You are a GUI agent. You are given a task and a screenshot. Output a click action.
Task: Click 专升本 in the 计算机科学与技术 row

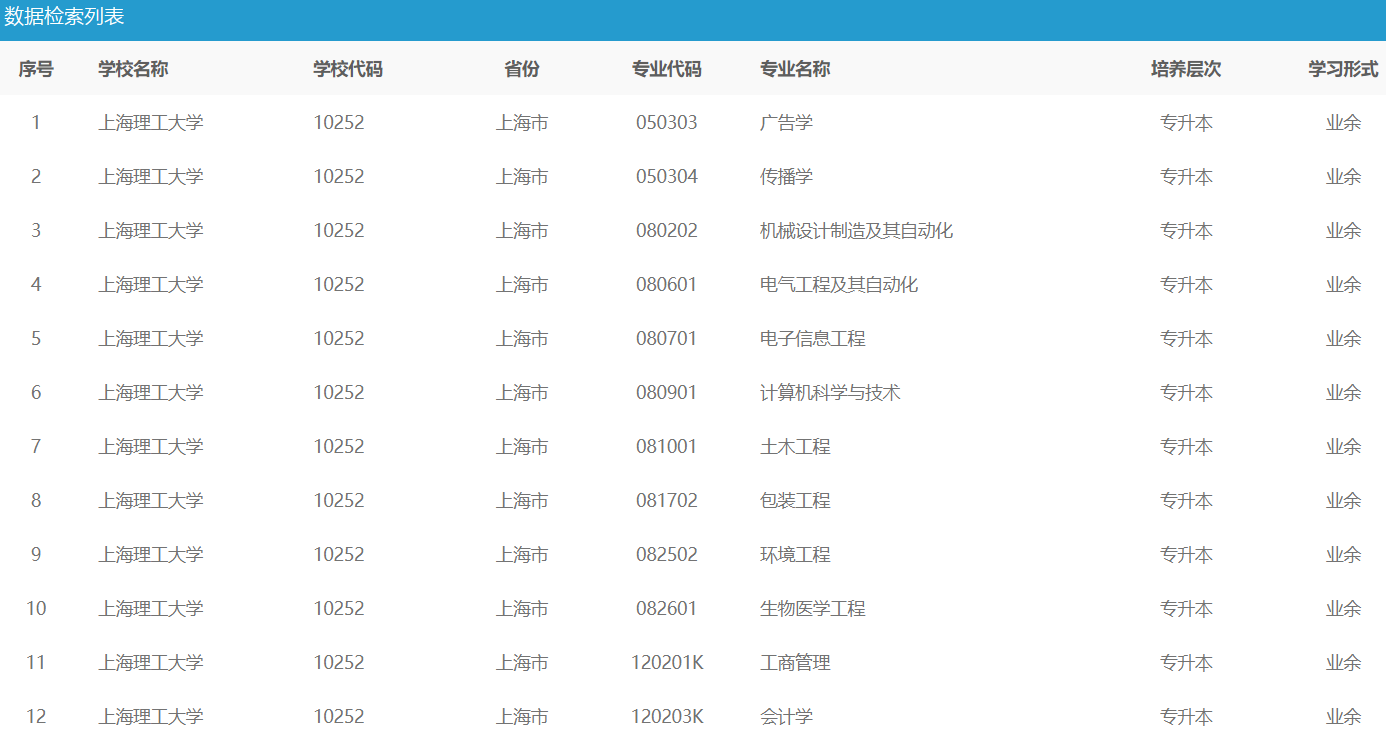1186,393
